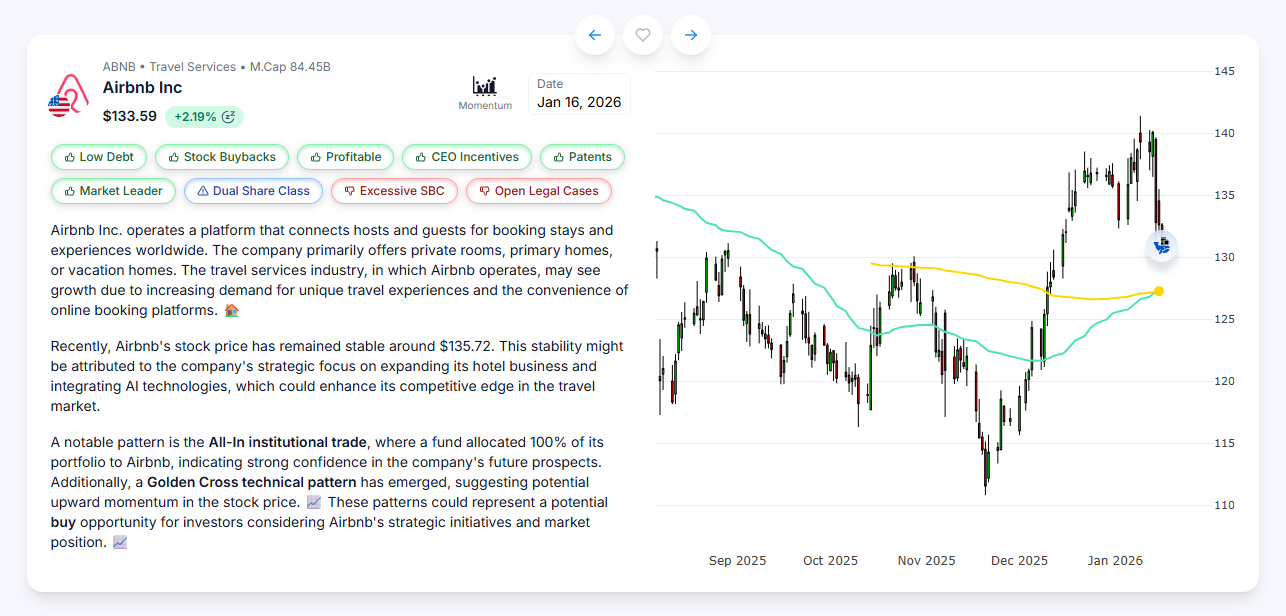
Task: Click the whale trade marker on chart
Action: [1161, 246]
